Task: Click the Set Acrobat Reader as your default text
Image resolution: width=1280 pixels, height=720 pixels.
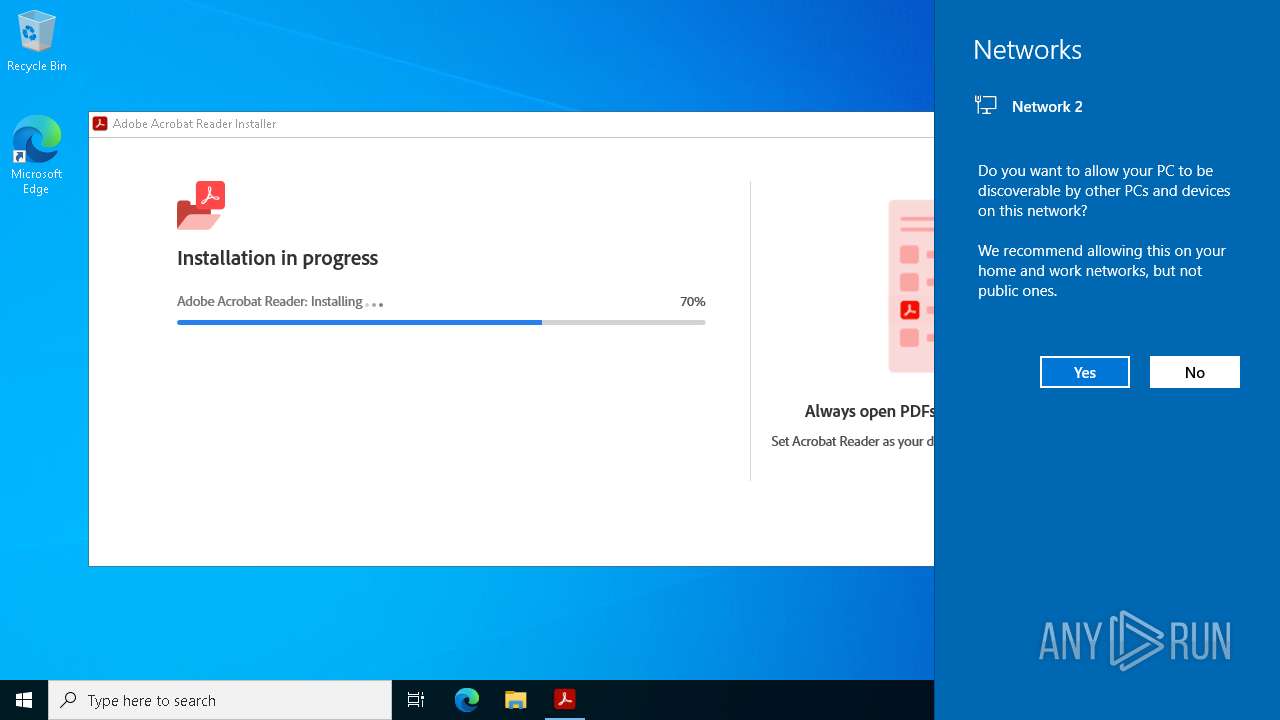Action: [x=852, y=441]
